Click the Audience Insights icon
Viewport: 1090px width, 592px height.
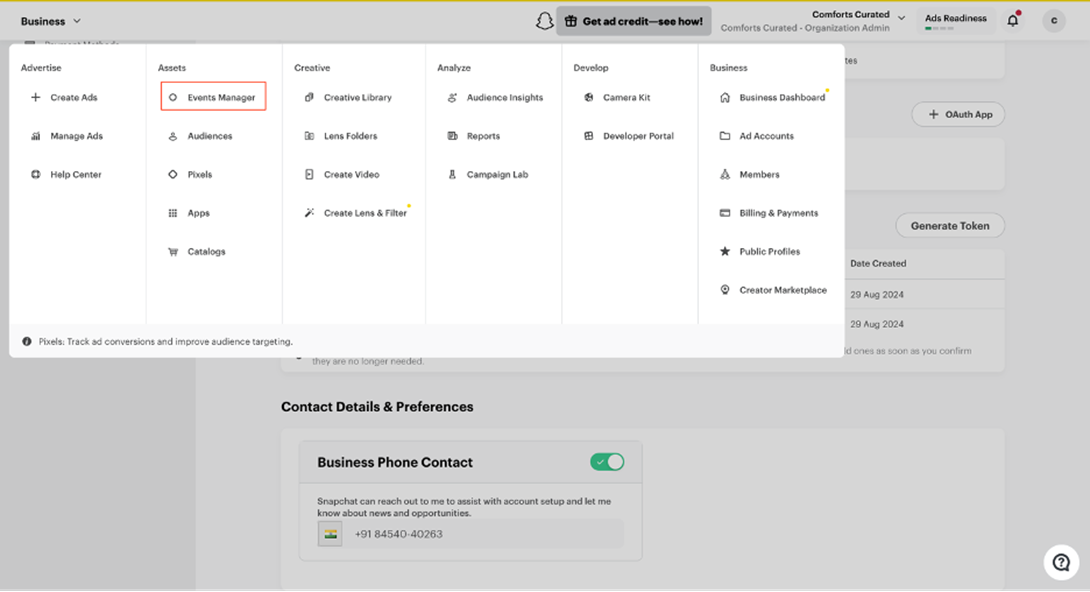[x=453, y=97]
